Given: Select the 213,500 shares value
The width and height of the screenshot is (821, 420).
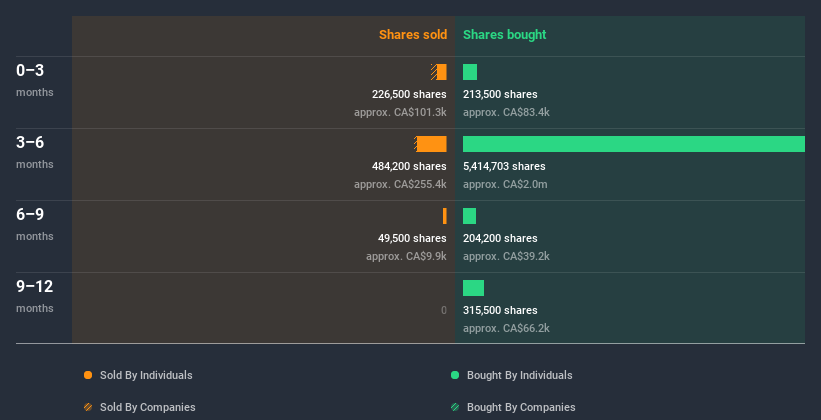Looking at the screenshot, I should pyautogui.click(x=500, y=94).
